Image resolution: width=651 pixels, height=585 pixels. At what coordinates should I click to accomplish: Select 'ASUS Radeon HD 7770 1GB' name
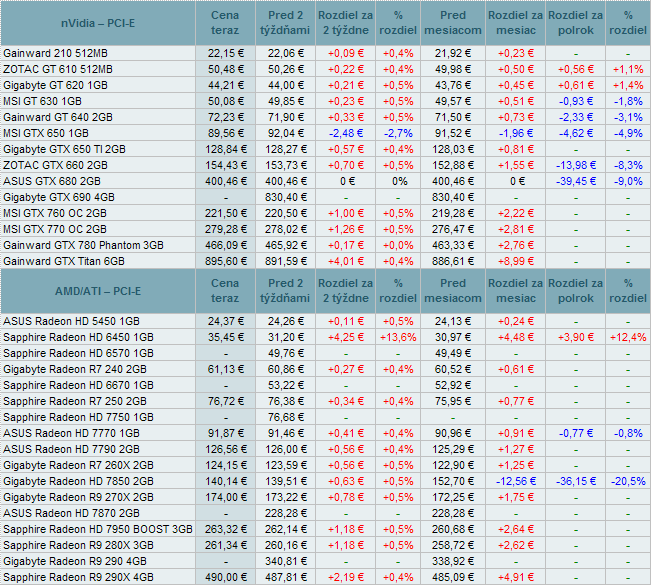point(71,433)
